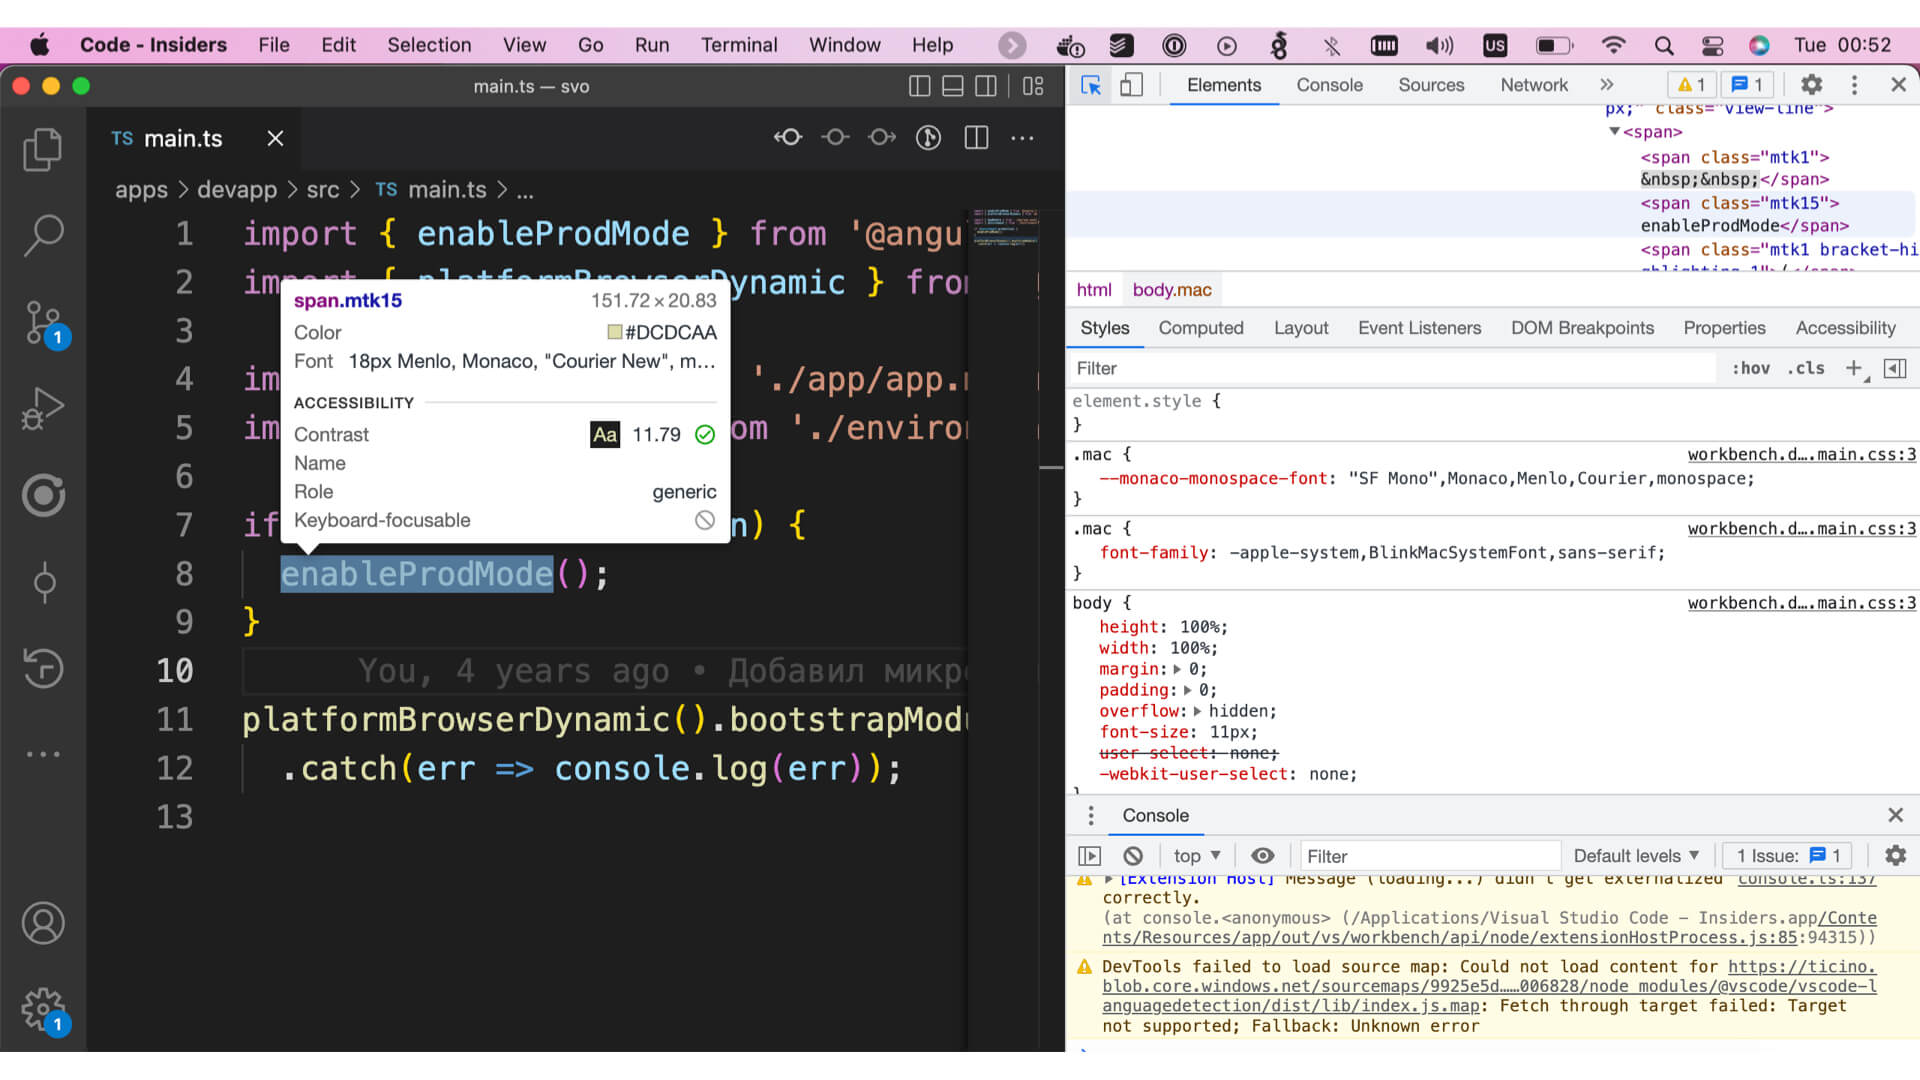Collapse the span node triangle in DOM tree
The height and width of the screenshot is (1080, 1920).
[1614, 132]
